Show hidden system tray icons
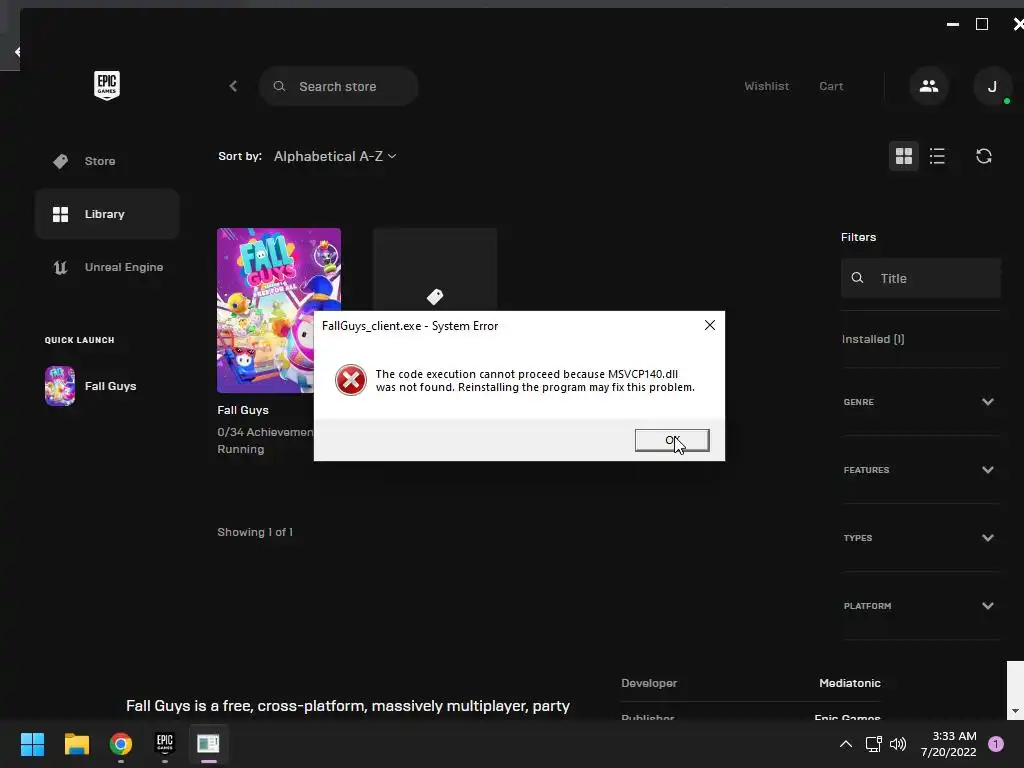 coord(846,744)
